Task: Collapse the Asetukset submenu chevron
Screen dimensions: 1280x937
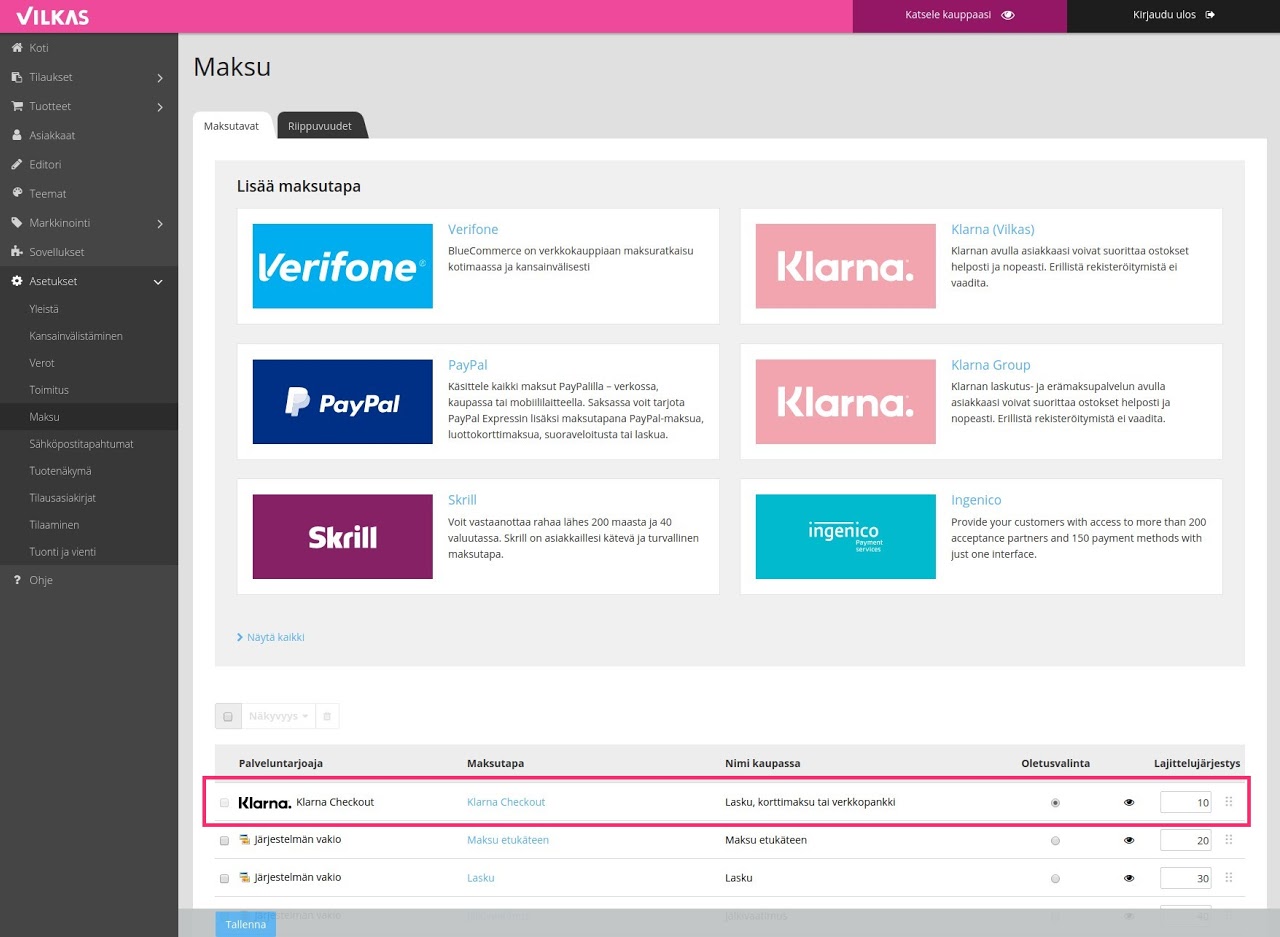Action: (158, 282)
